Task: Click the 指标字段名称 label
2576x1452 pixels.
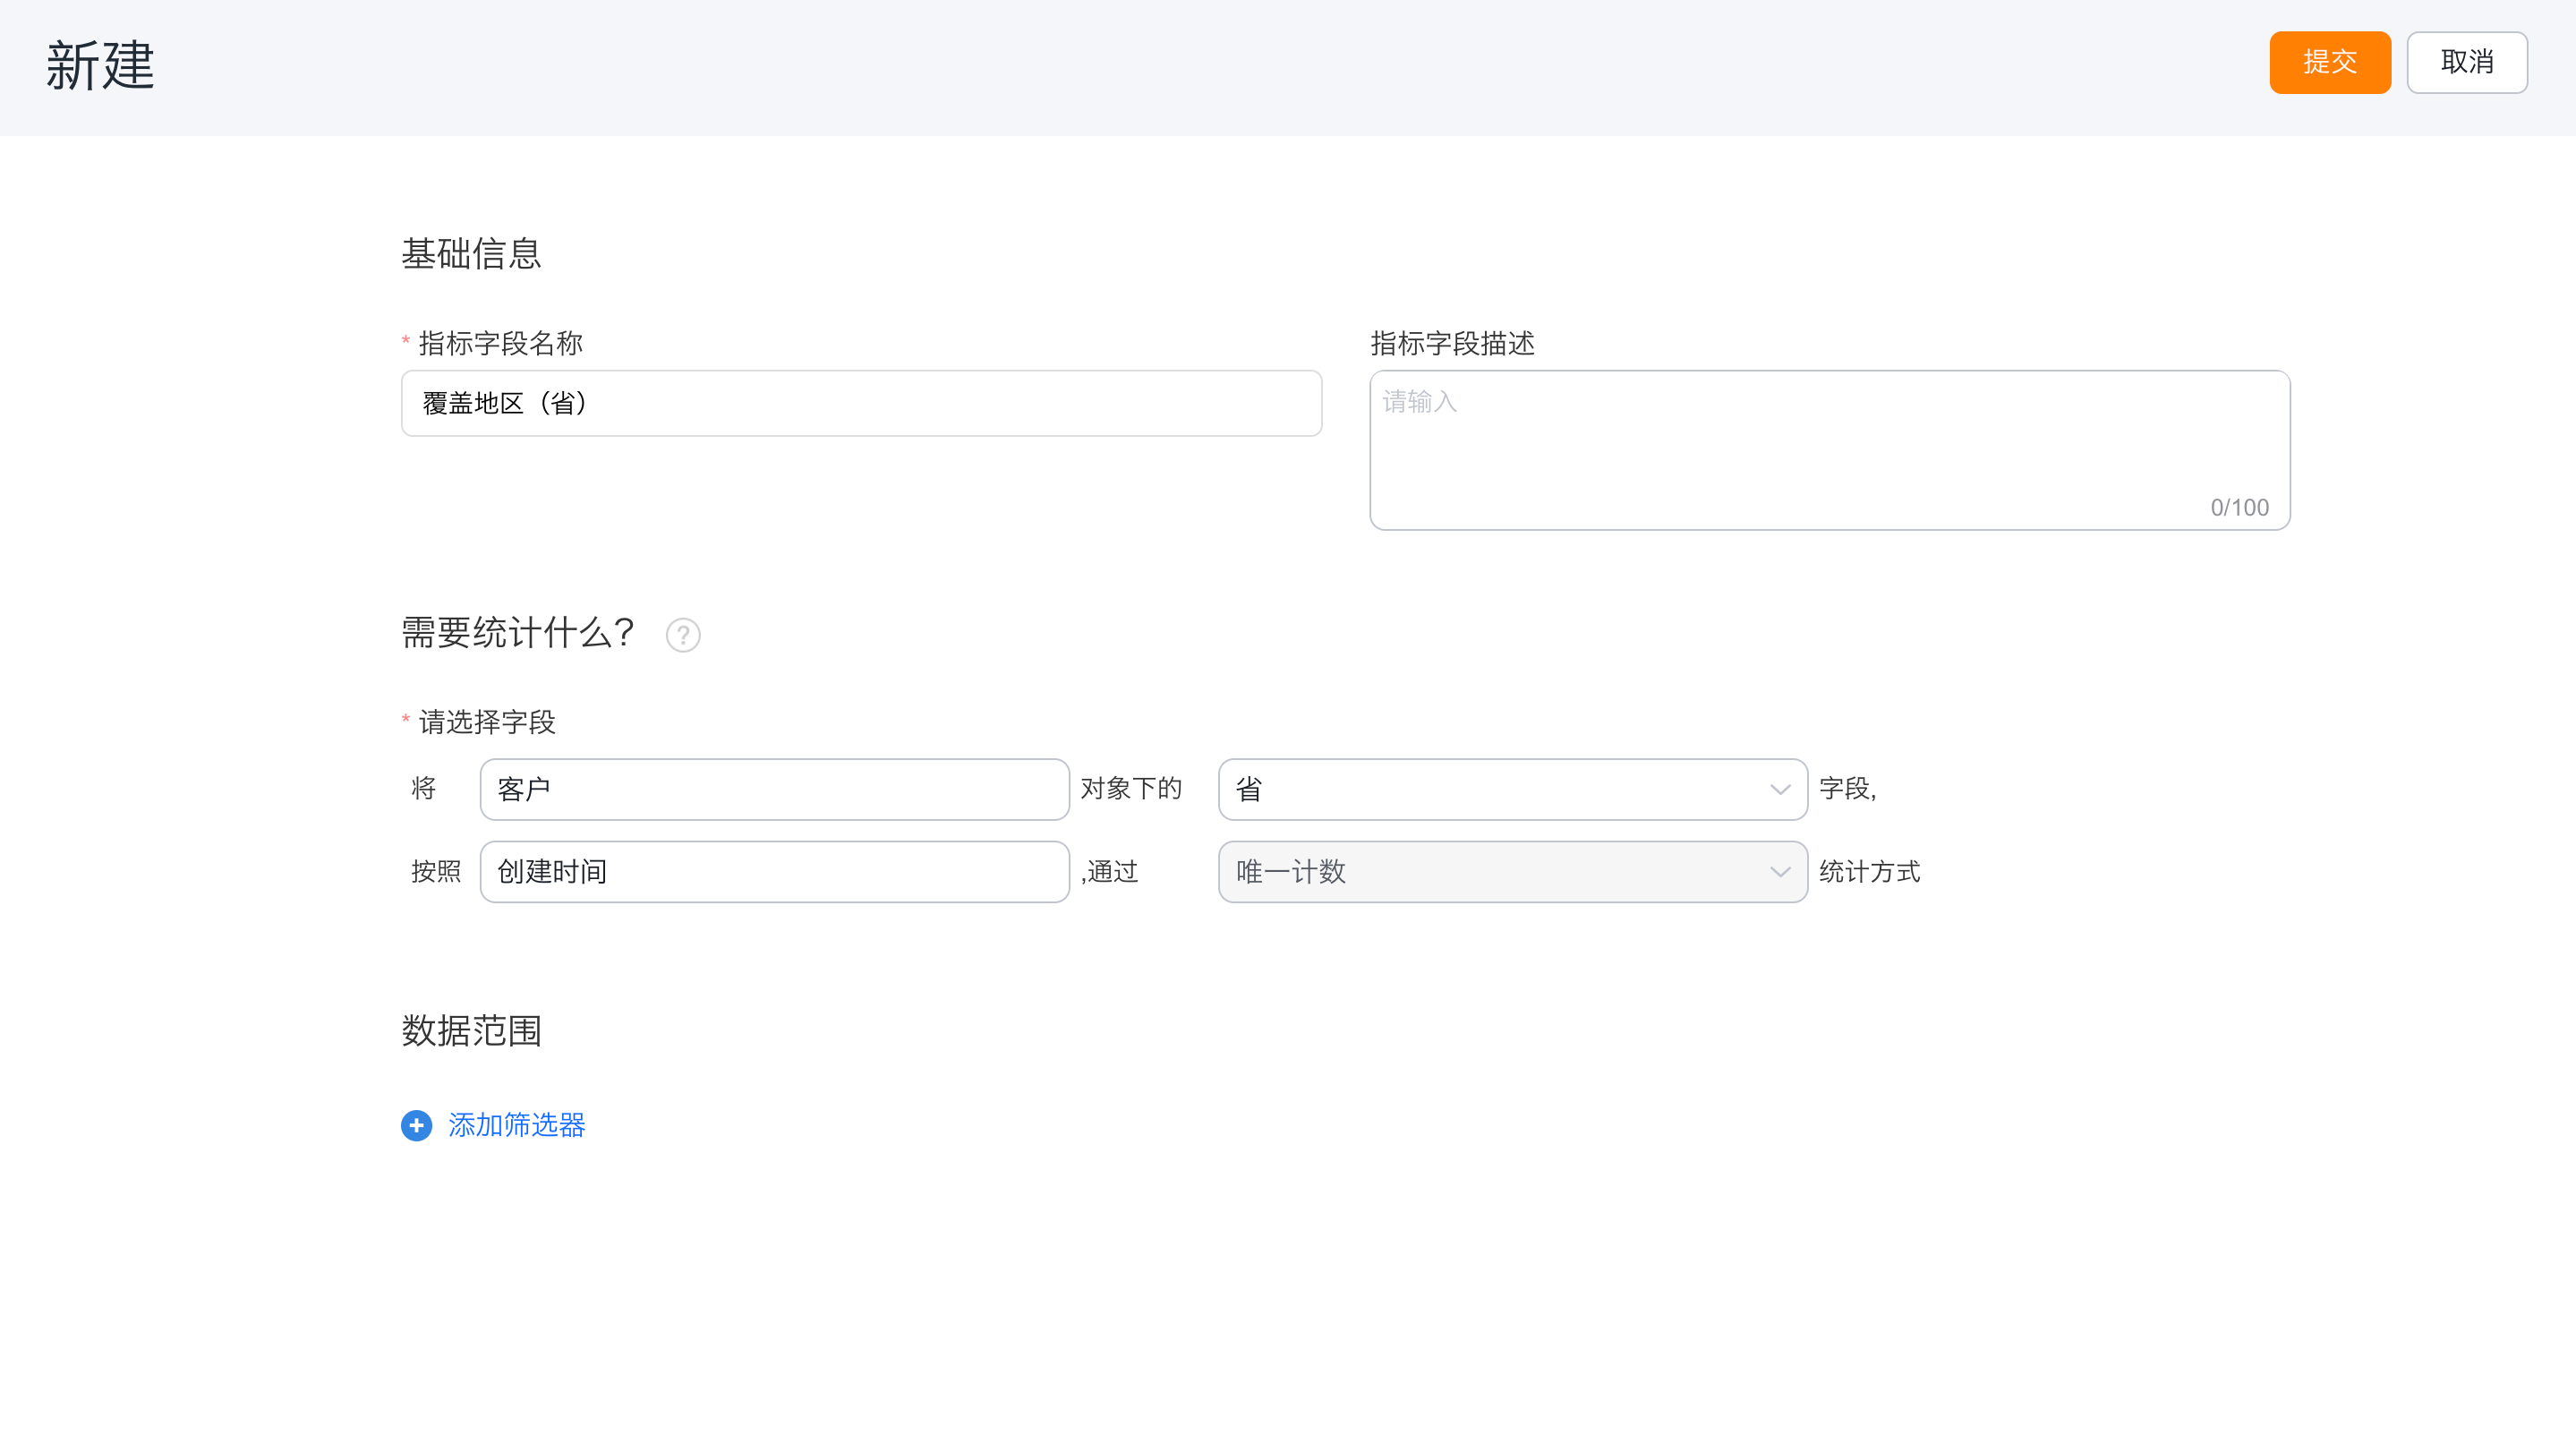Action: coord(500,343)
